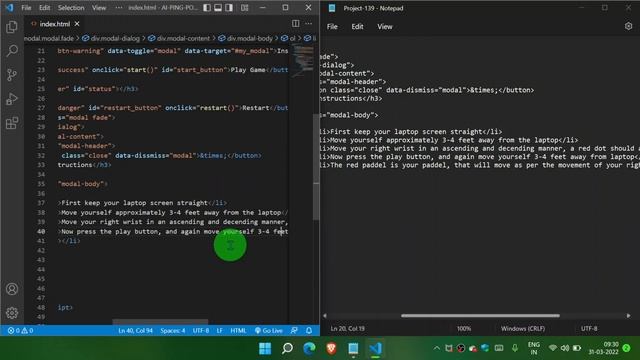The height and width of the screenshot is (360, 640).
Task: Click Notepad horizontal scrollbar thumb
Action: [x=480, y=316]
